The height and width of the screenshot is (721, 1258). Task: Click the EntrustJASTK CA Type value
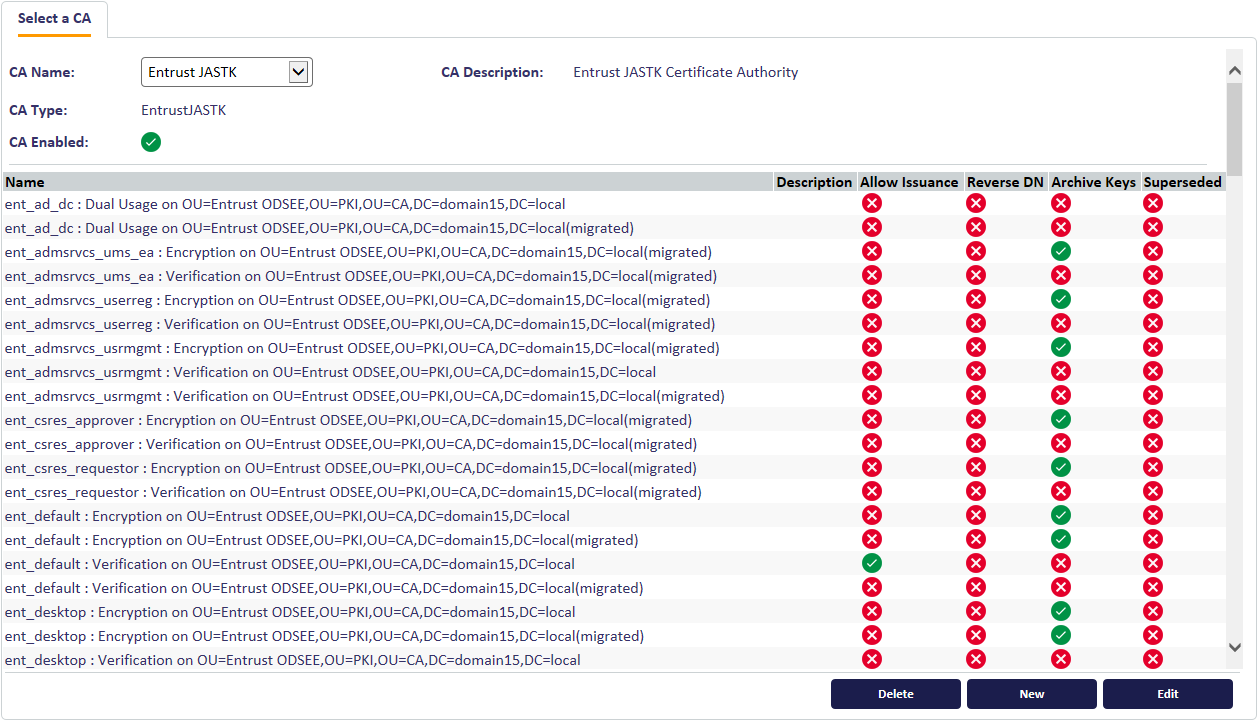click(x=184, y=110)
